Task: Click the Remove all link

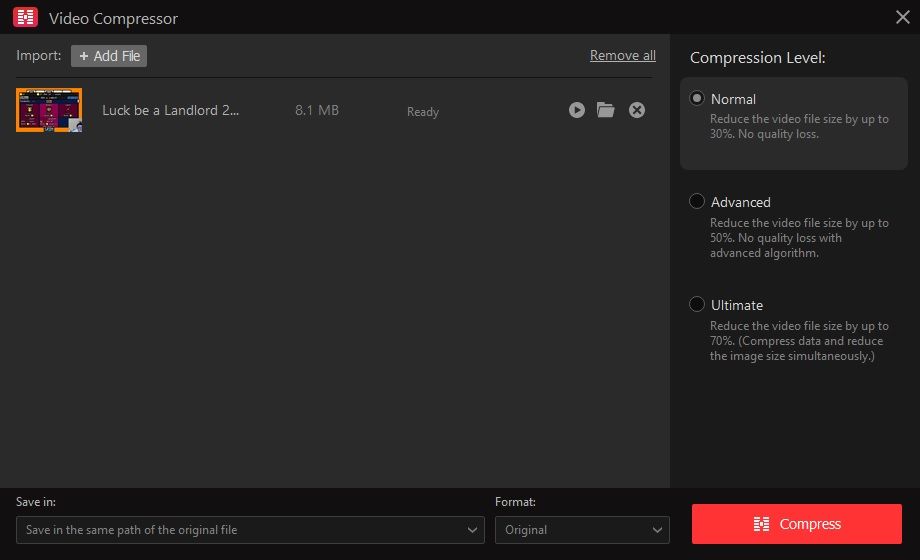Action: 623,55
